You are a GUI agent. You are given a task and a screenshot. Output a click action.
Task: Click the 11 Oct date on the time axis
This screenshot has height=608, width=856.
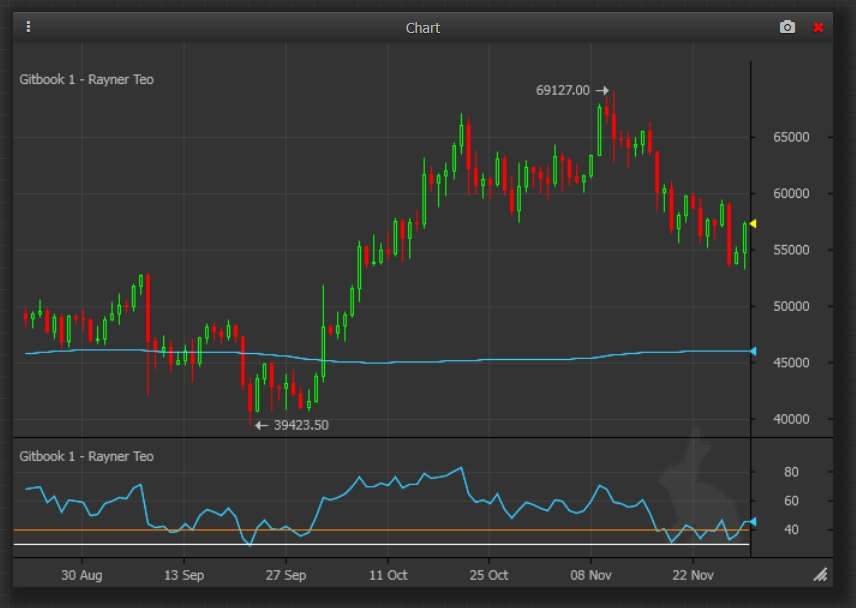[388, 575]
